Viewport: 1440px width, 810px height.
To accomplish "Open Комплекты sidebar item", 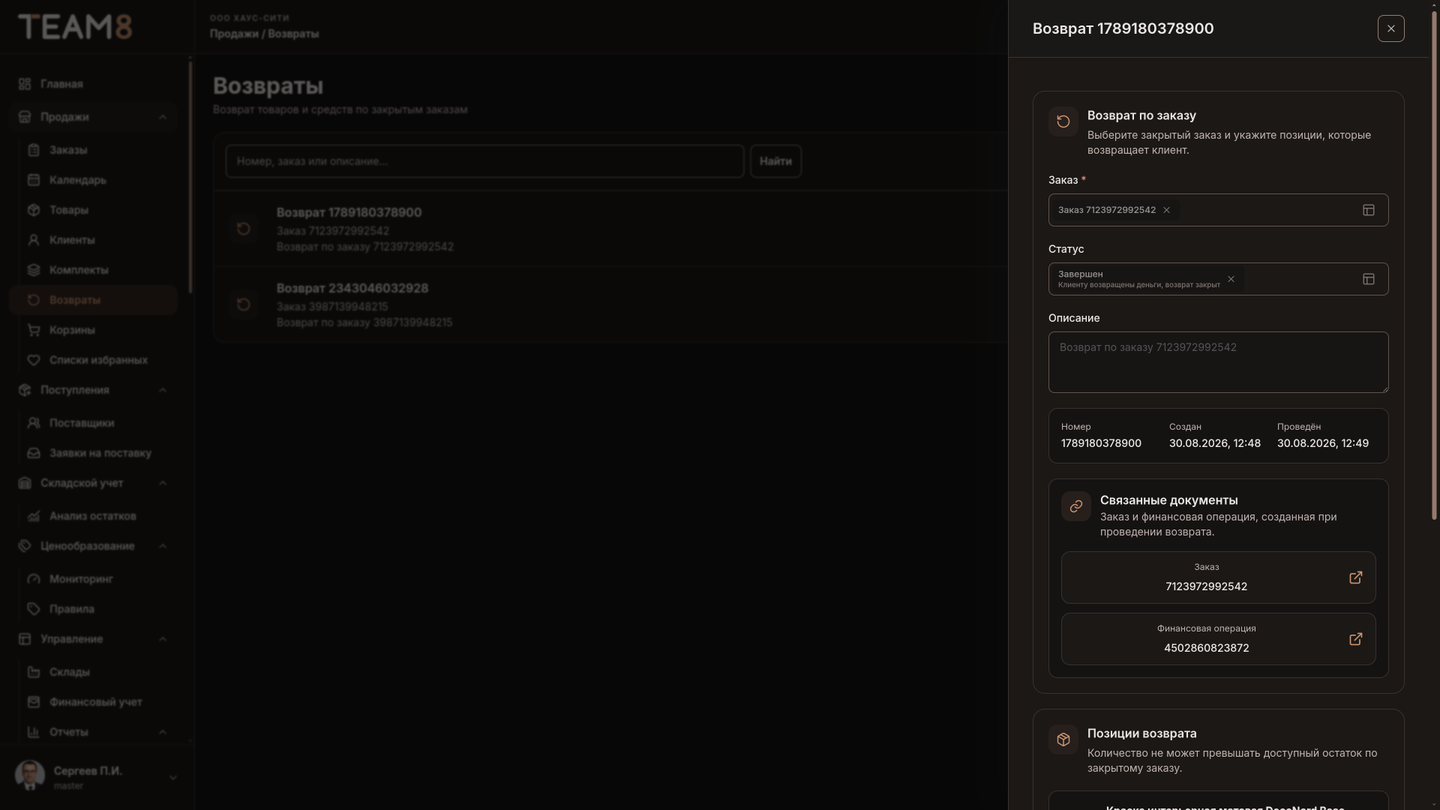I will pyautogui.click(x=93, y=270).
